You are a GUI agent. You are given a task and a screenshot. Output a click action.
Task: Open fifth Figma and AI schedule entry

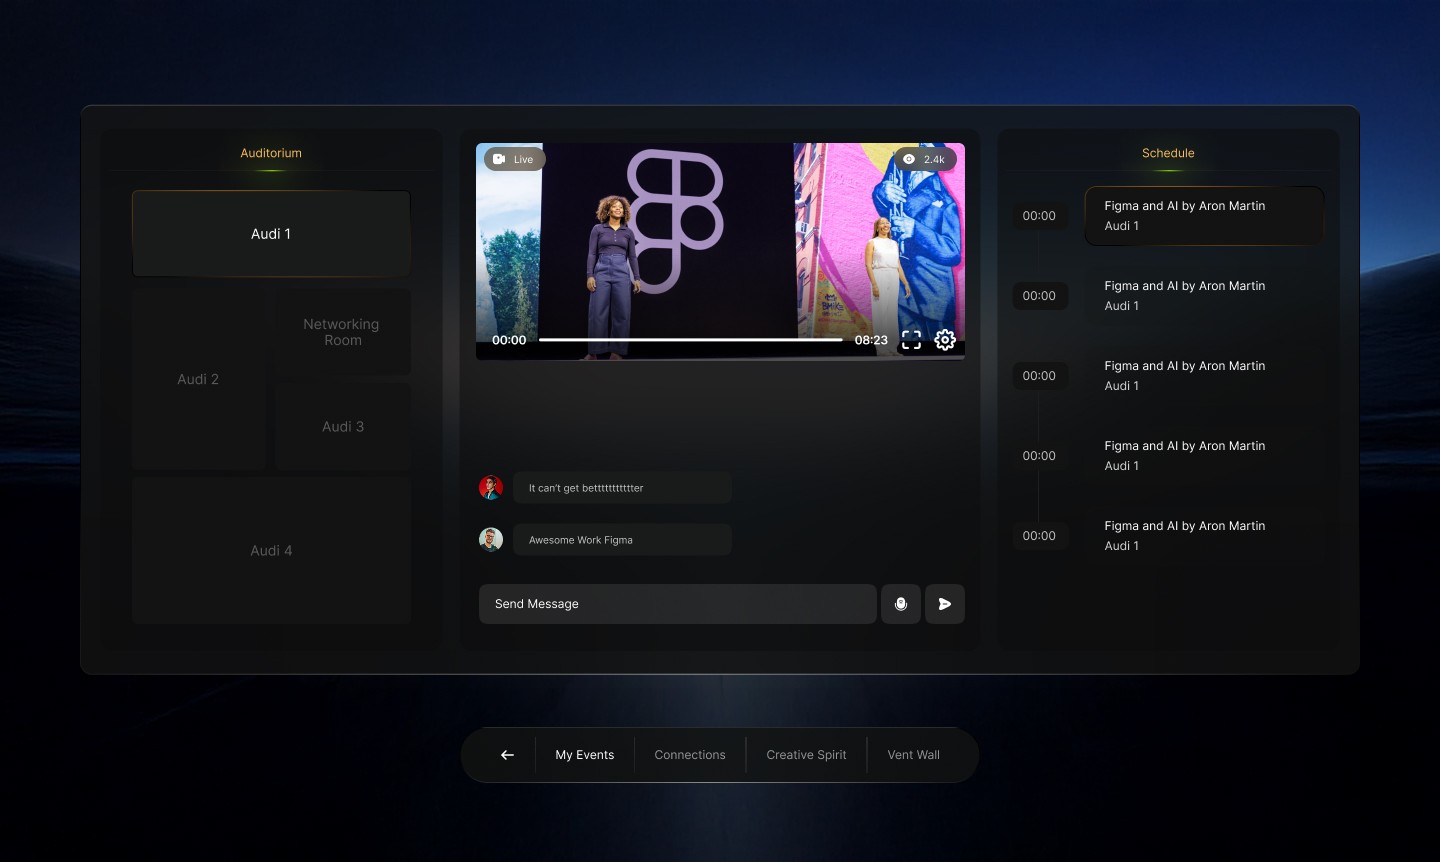click(1204, 536)
